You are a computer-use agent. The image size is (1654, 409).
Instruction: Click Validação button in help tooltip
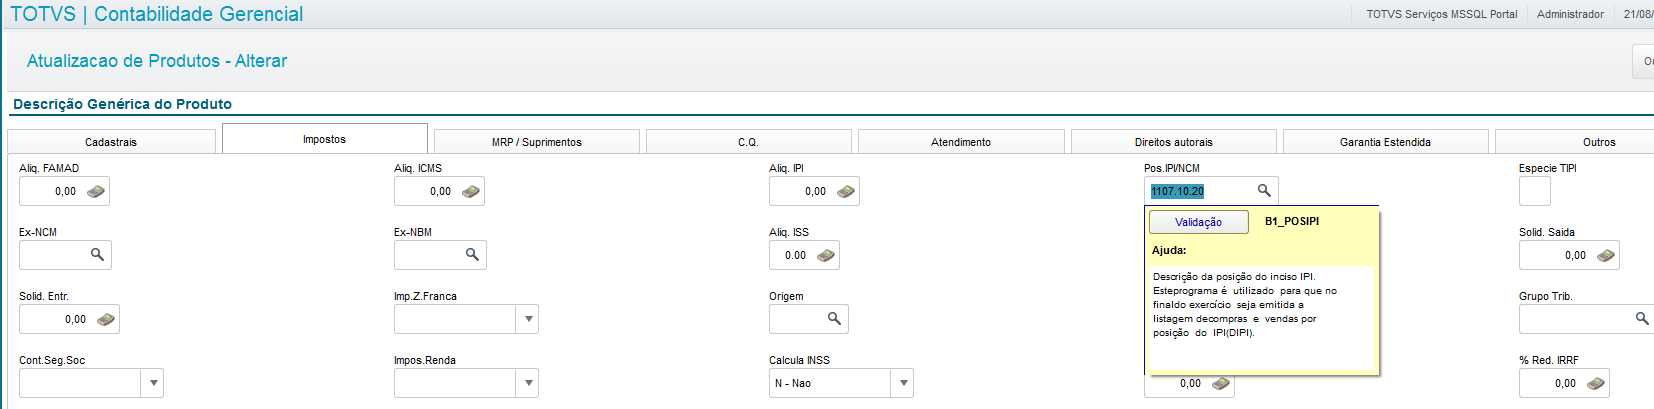click(x=1198, y=222)
